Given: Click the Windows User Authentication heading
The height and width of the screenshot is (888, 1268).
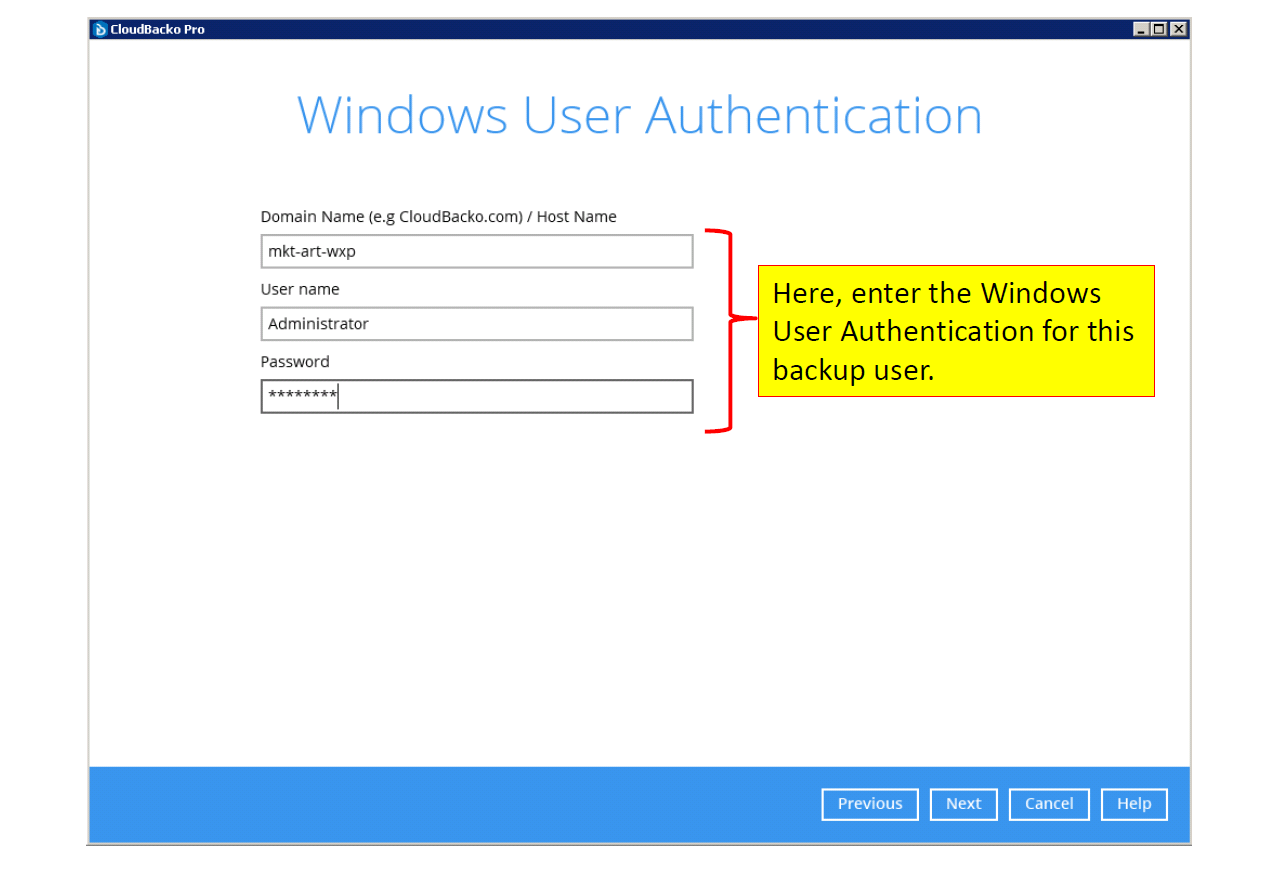Looking at the screenshot, I should tap(639, 116).
